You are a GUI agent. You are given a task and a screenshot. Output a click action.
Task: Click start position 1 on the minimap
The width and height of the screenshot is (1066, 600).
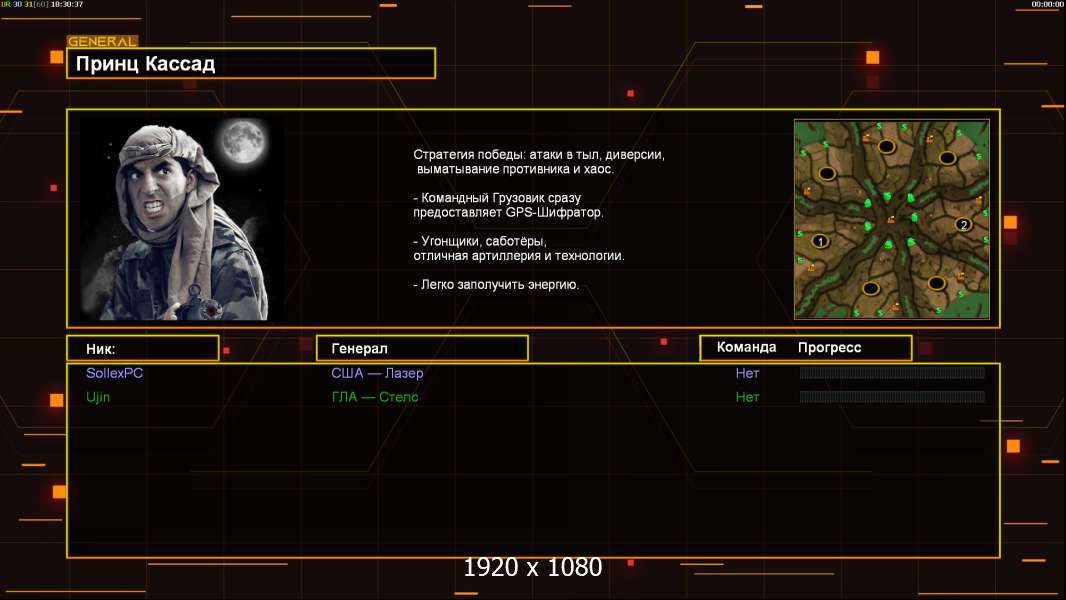point(820,241)
